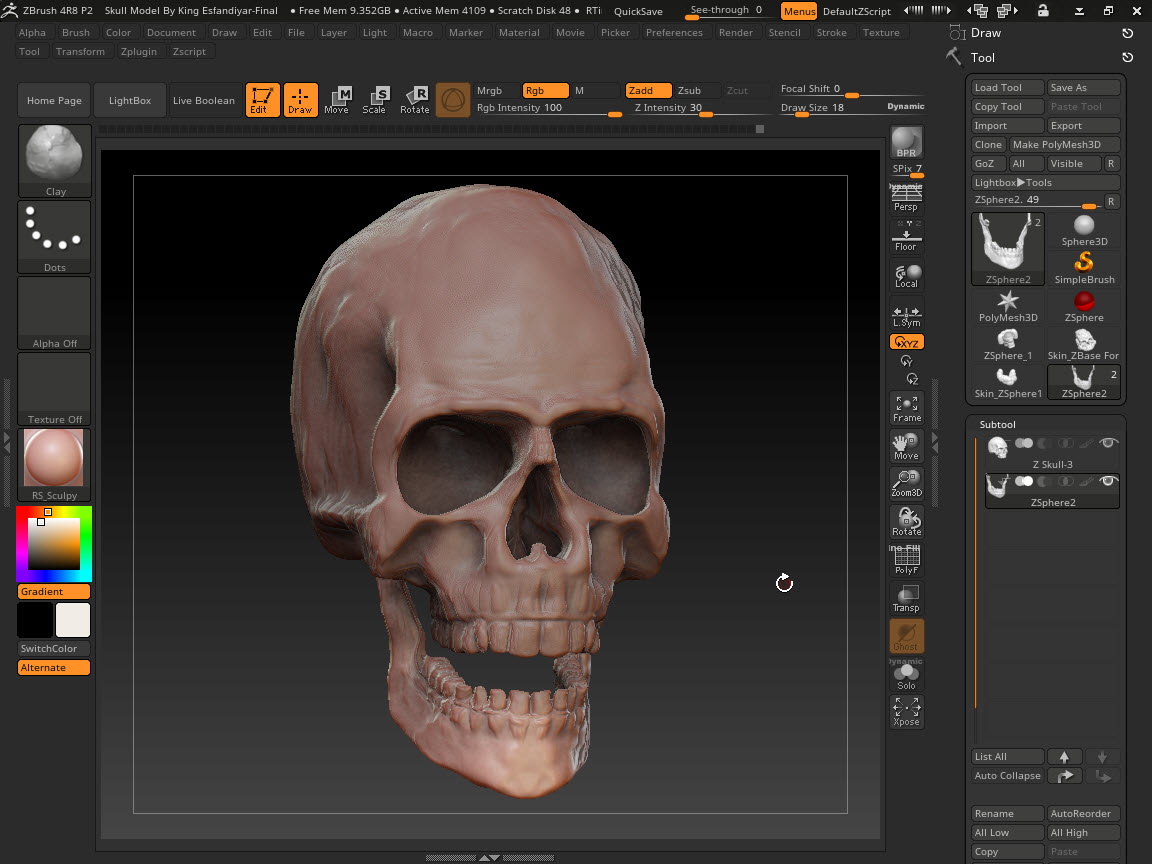Toggle XYZ rotation axis button
1152x864 pixels.
point(907,342)
